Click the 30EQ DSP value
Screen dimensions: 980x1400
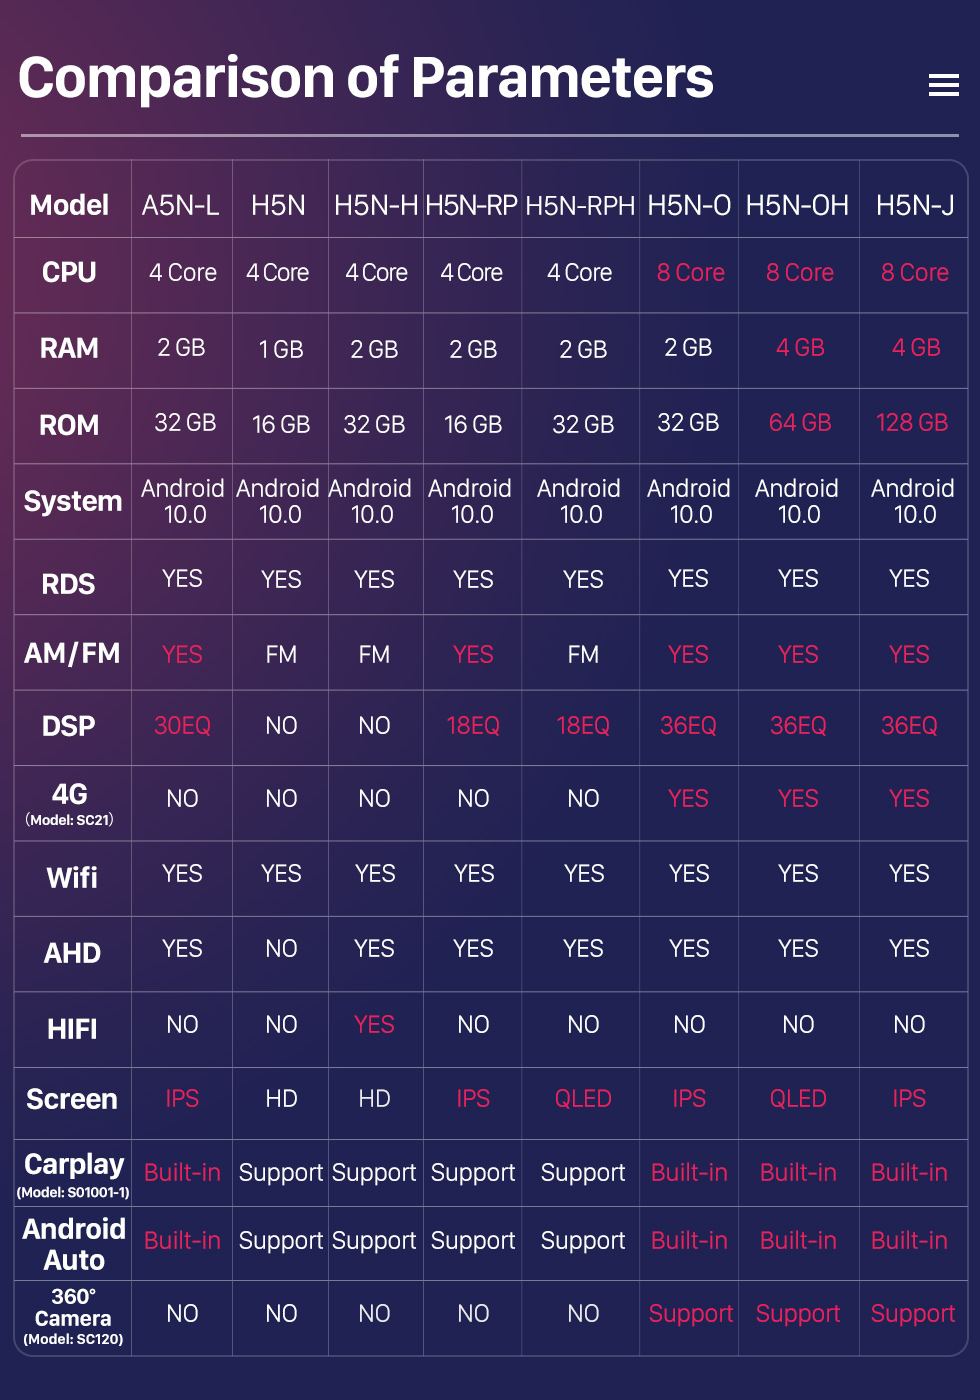point(182,726)
